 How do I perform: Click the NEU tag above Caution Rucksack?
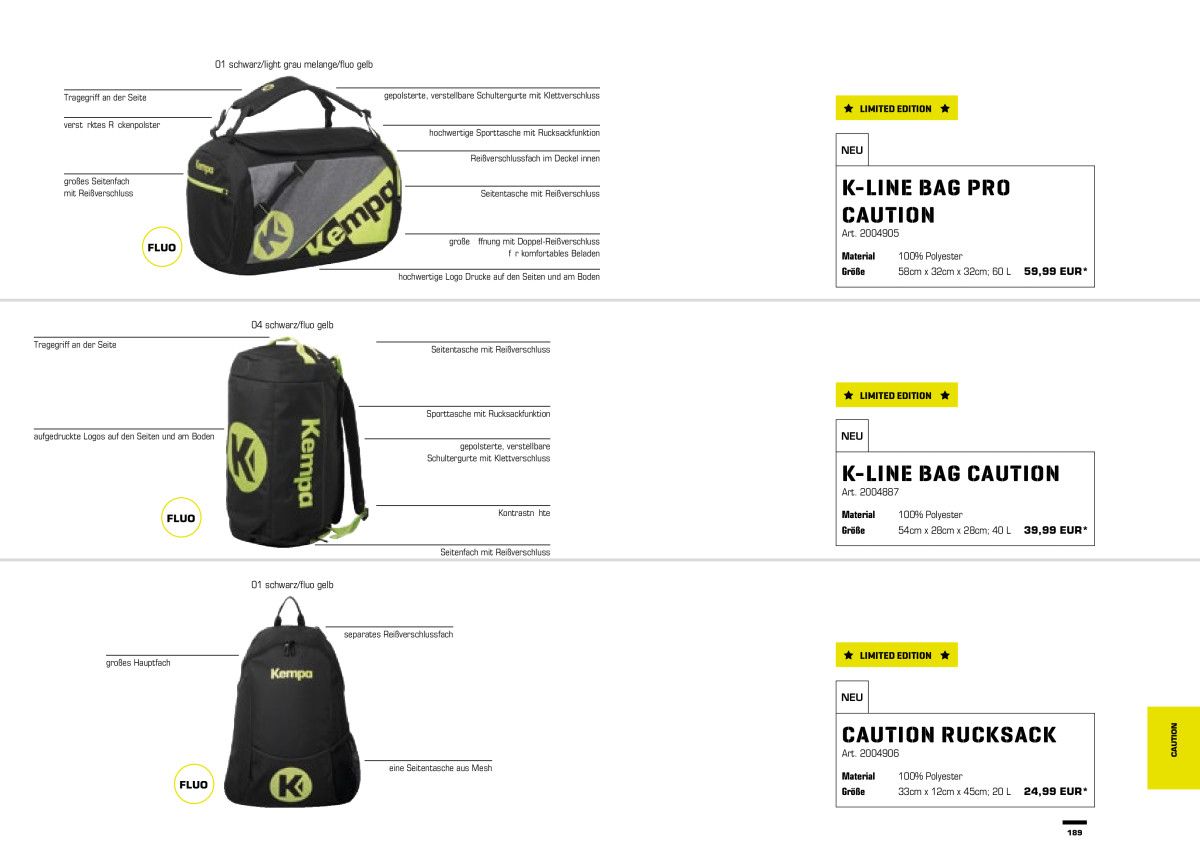click(852, 697)
